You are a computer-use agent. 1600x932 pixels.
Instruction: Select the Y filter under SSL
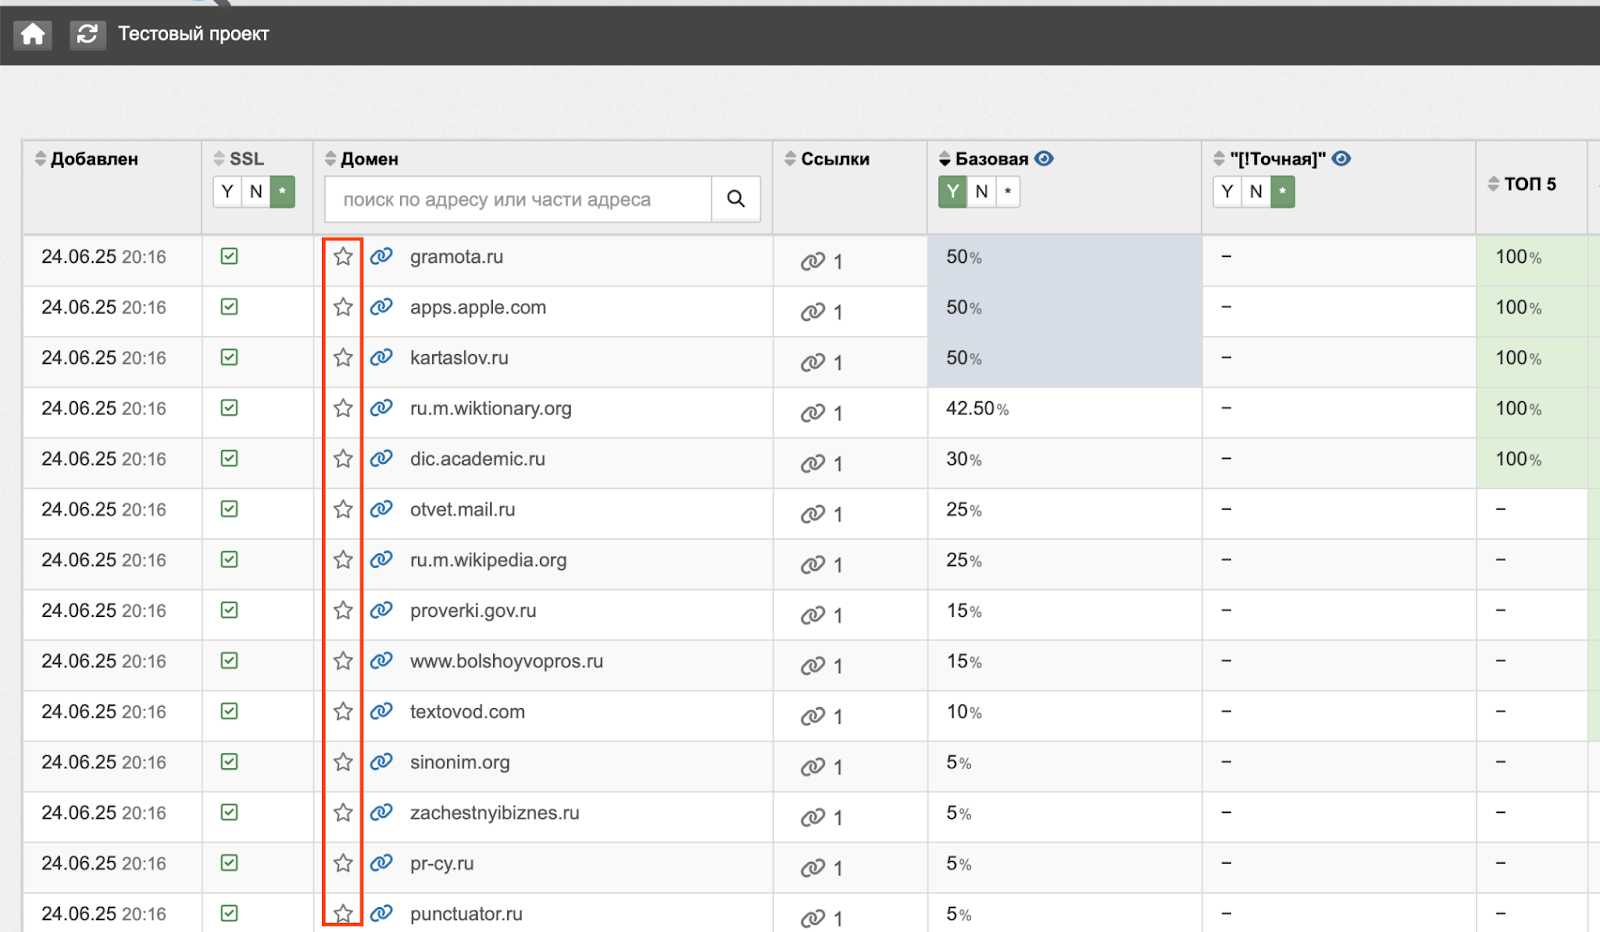tap(227, 191)
